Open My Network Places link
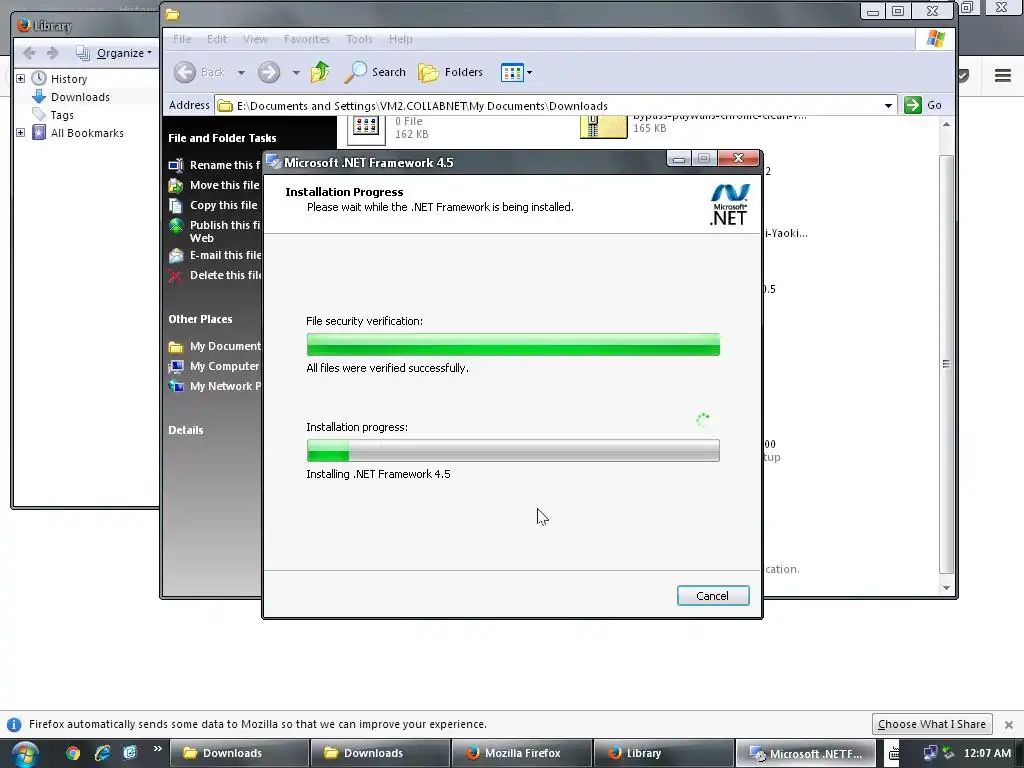Viewport: 1024px width, 768px height. click(x=214, y=387)
